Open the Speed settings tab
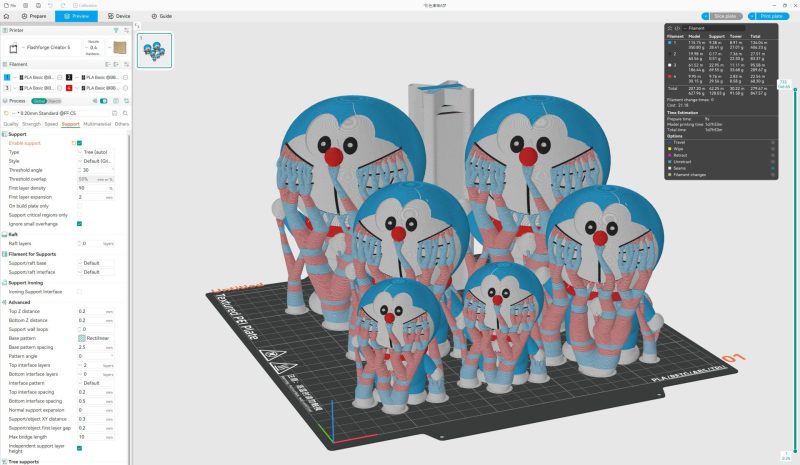The image size is (800, 465). (x=51, y=124)
